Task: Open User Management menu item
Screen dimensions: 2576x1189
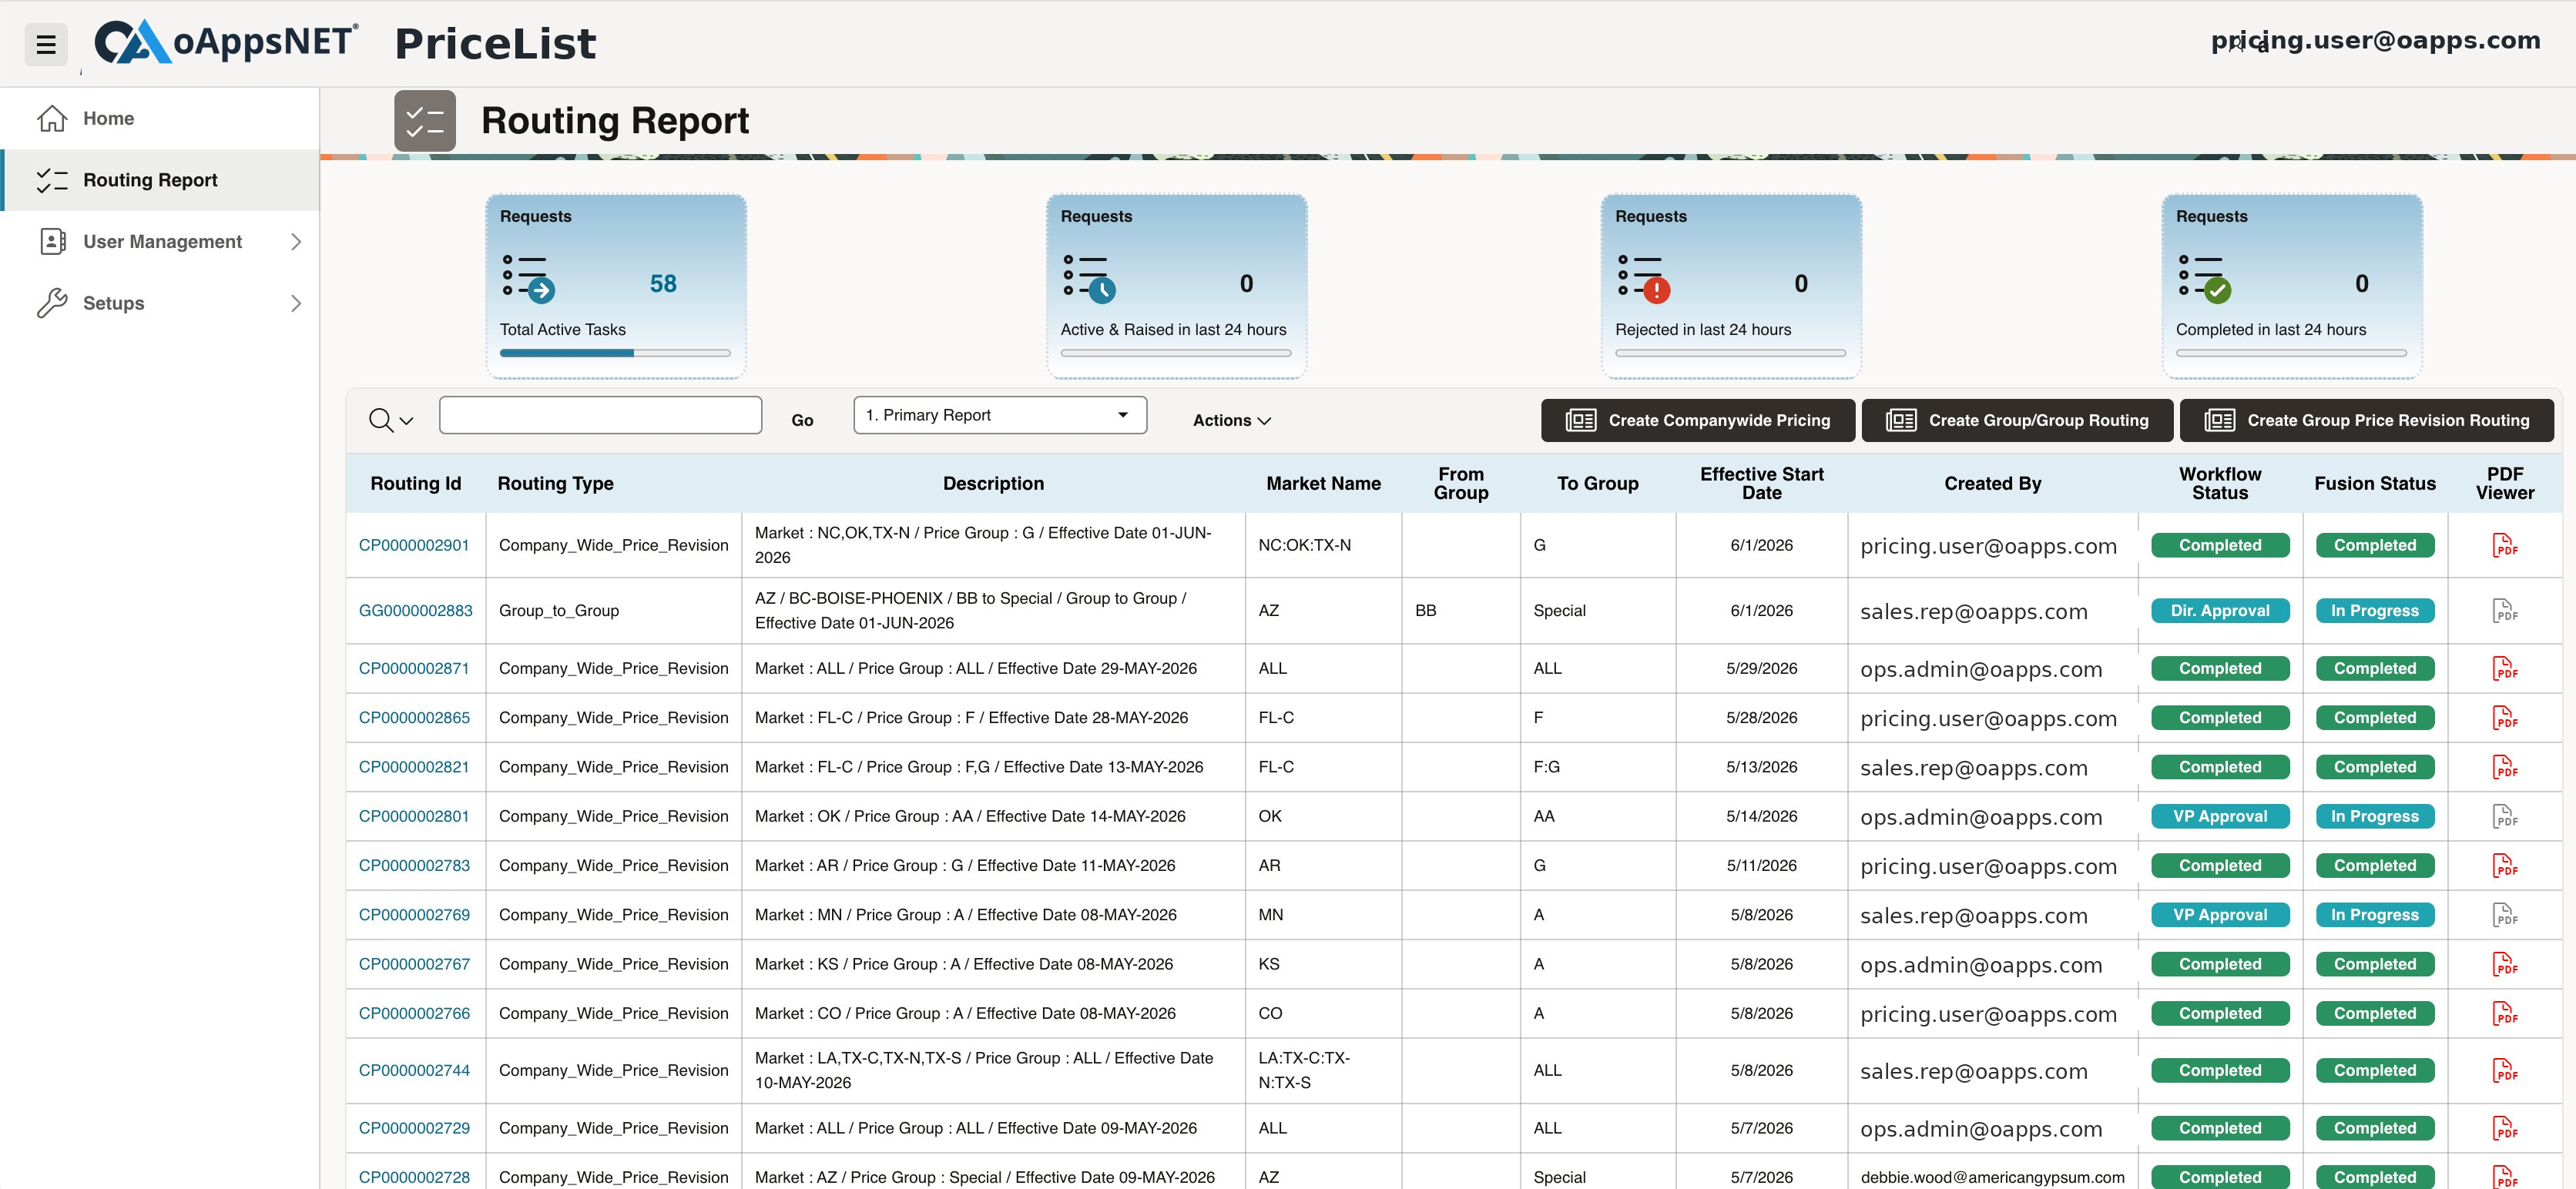Action: pyautogui.click(x=161, y=241)
